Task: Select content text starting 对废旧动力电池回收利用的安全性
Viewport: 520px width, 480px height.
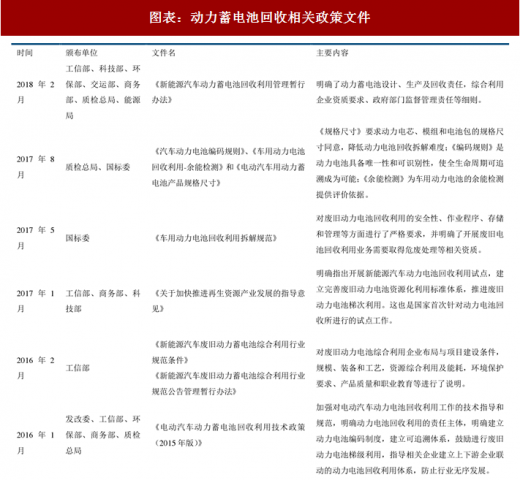Action: (410, 234)
